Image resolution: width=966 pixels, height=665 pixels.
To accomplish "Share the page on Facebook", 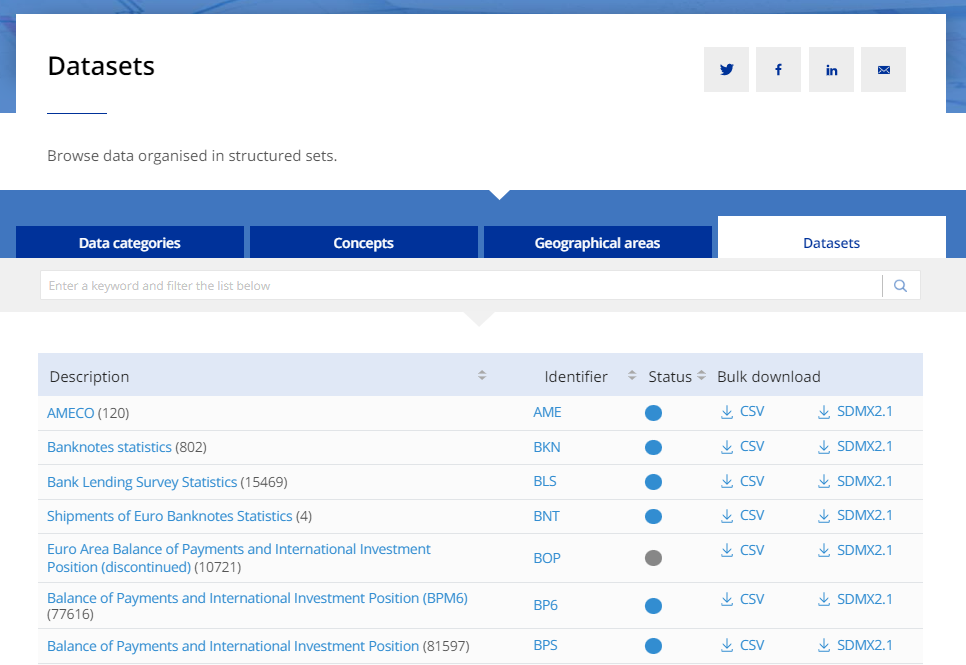I will [778, 69].
